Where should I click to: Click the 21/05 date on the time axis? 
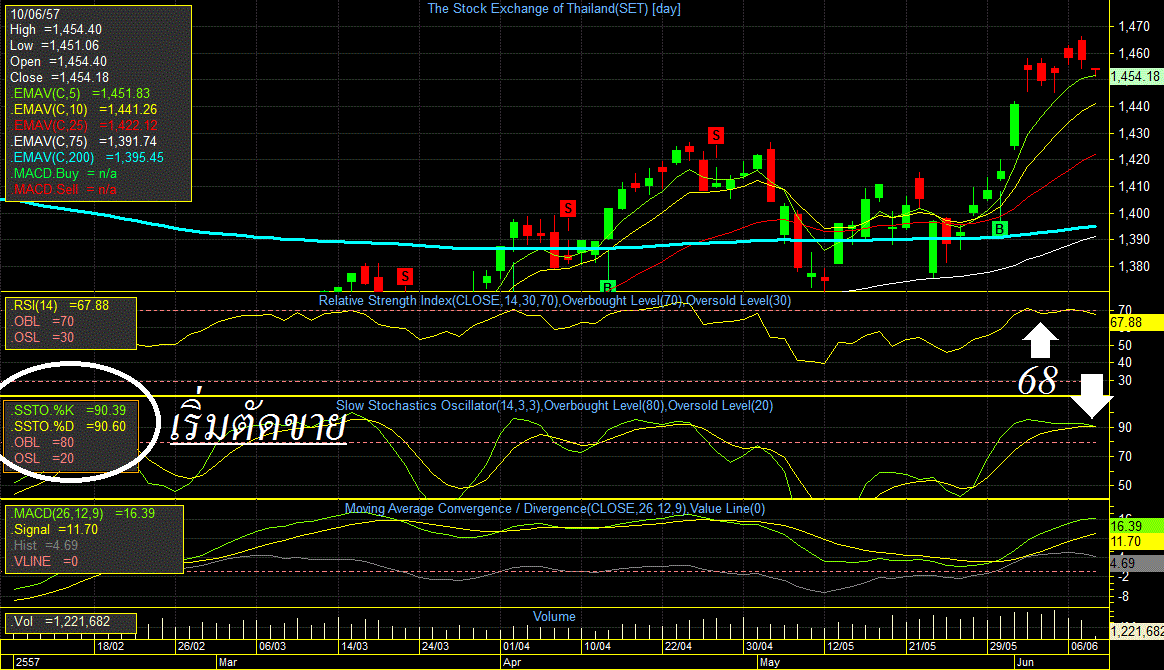pyautogui.click(x=922, y=646)
